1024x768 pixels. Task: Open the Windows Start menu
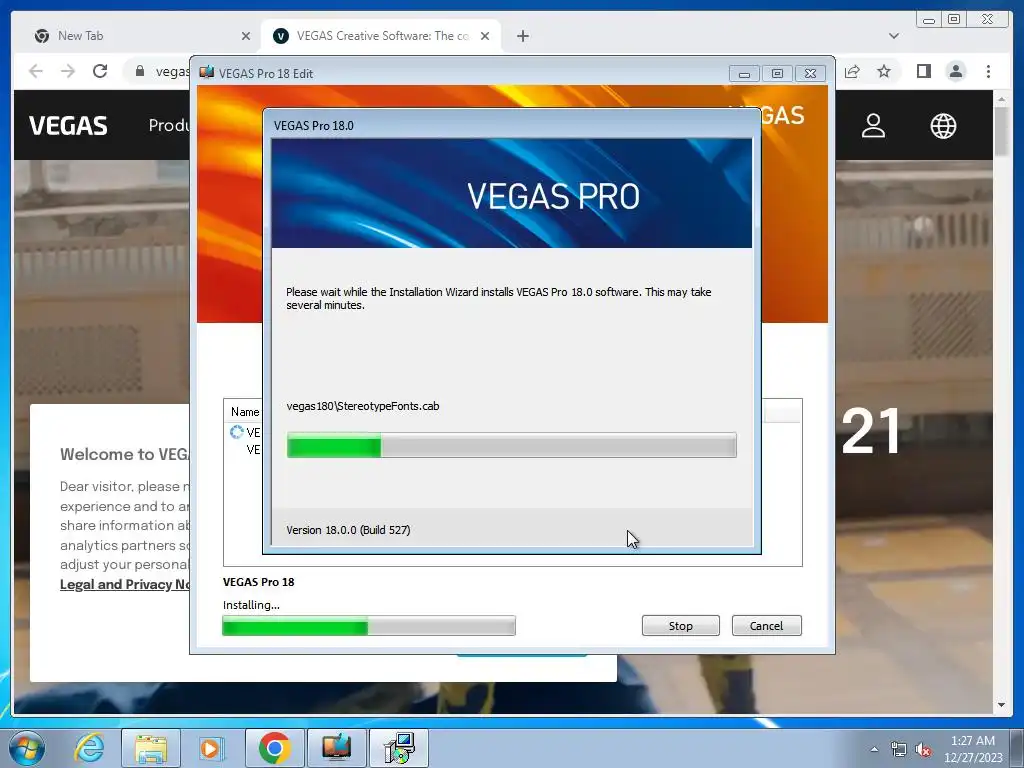click(27, 748)
